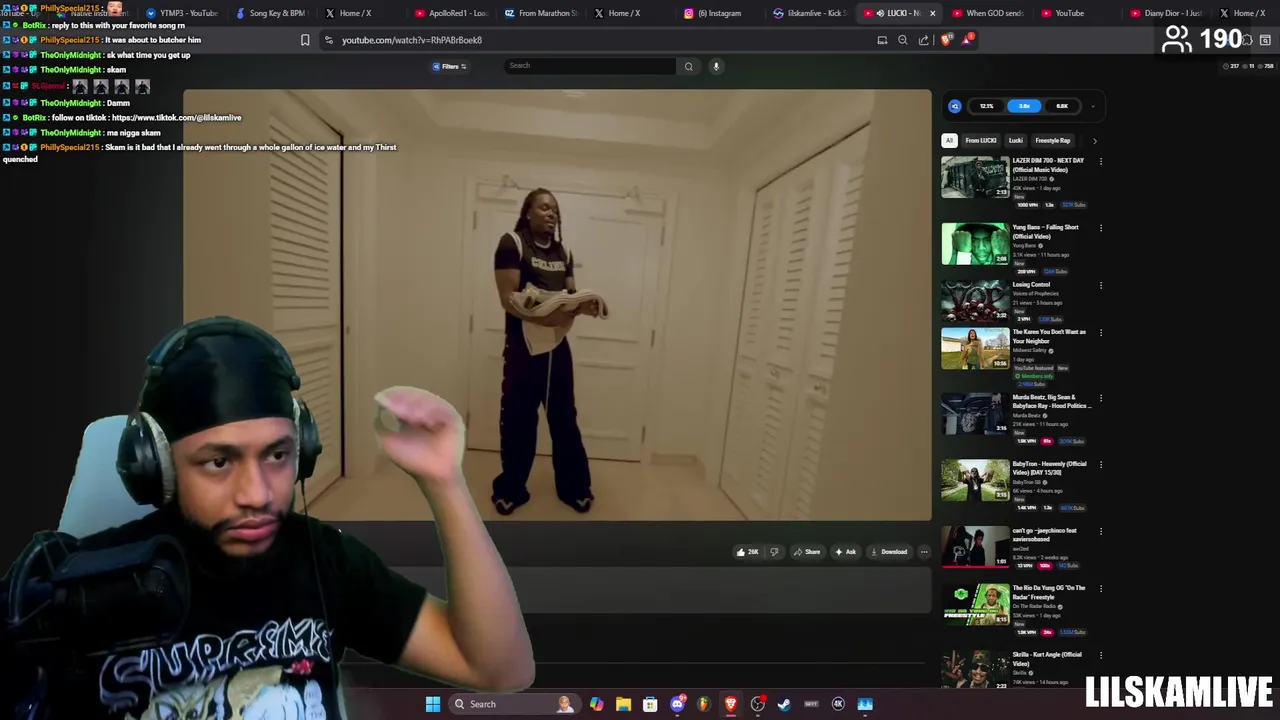Click the picture-in-picture icon in address bar

coord(882,40)
